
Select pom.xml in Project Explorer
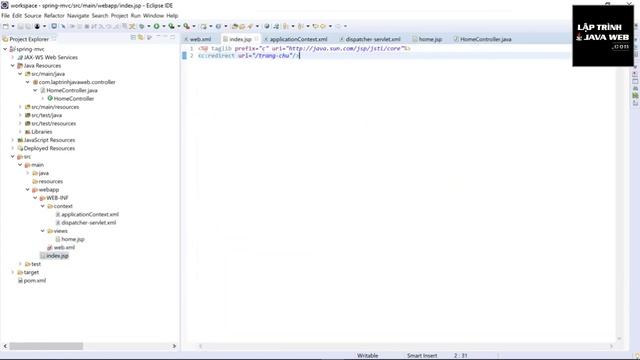pos(34,280)
